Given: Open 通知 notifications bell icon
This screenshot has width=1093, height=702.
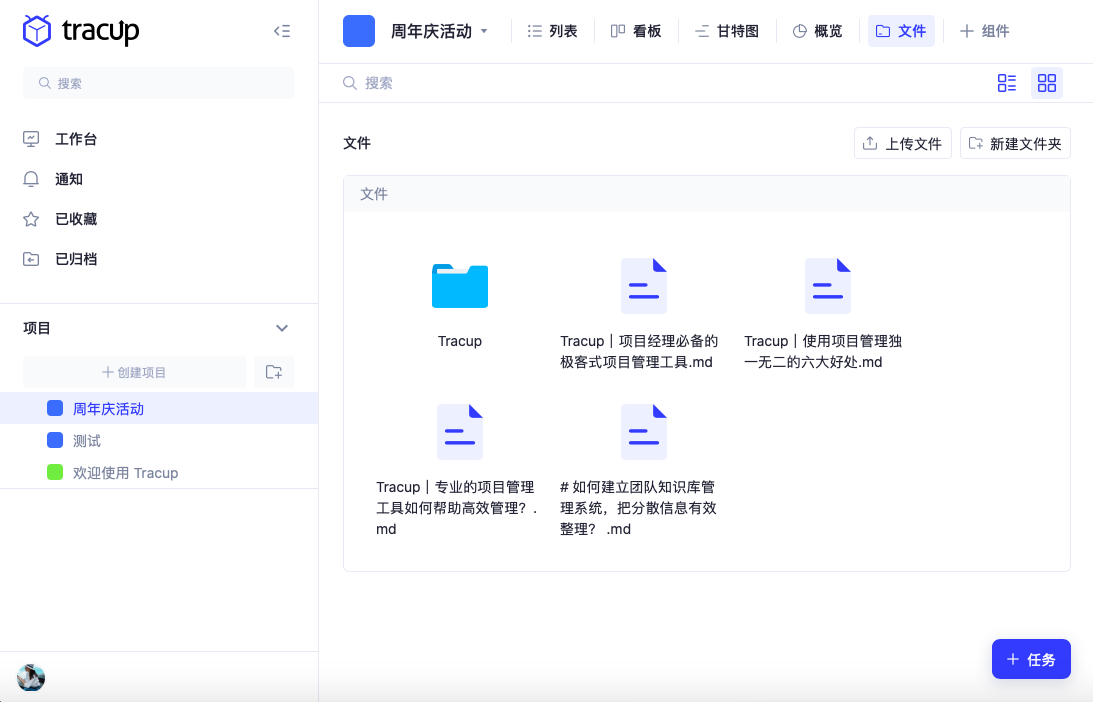Looking at the screenshot, I should click(x=31, y=179).
